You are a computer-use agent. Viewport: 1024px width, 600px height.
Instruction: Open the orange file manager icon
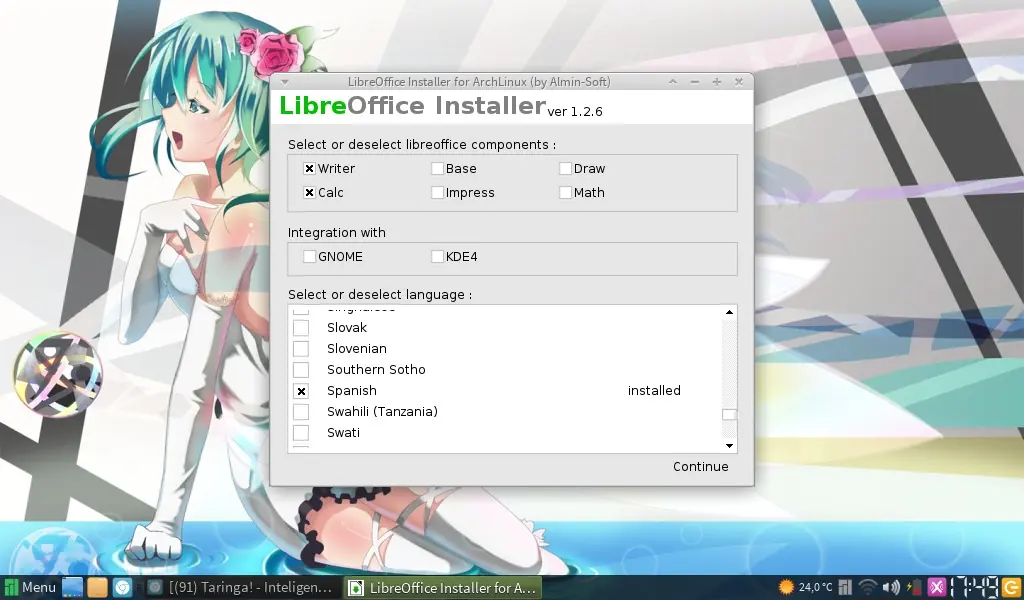[97, 588]
